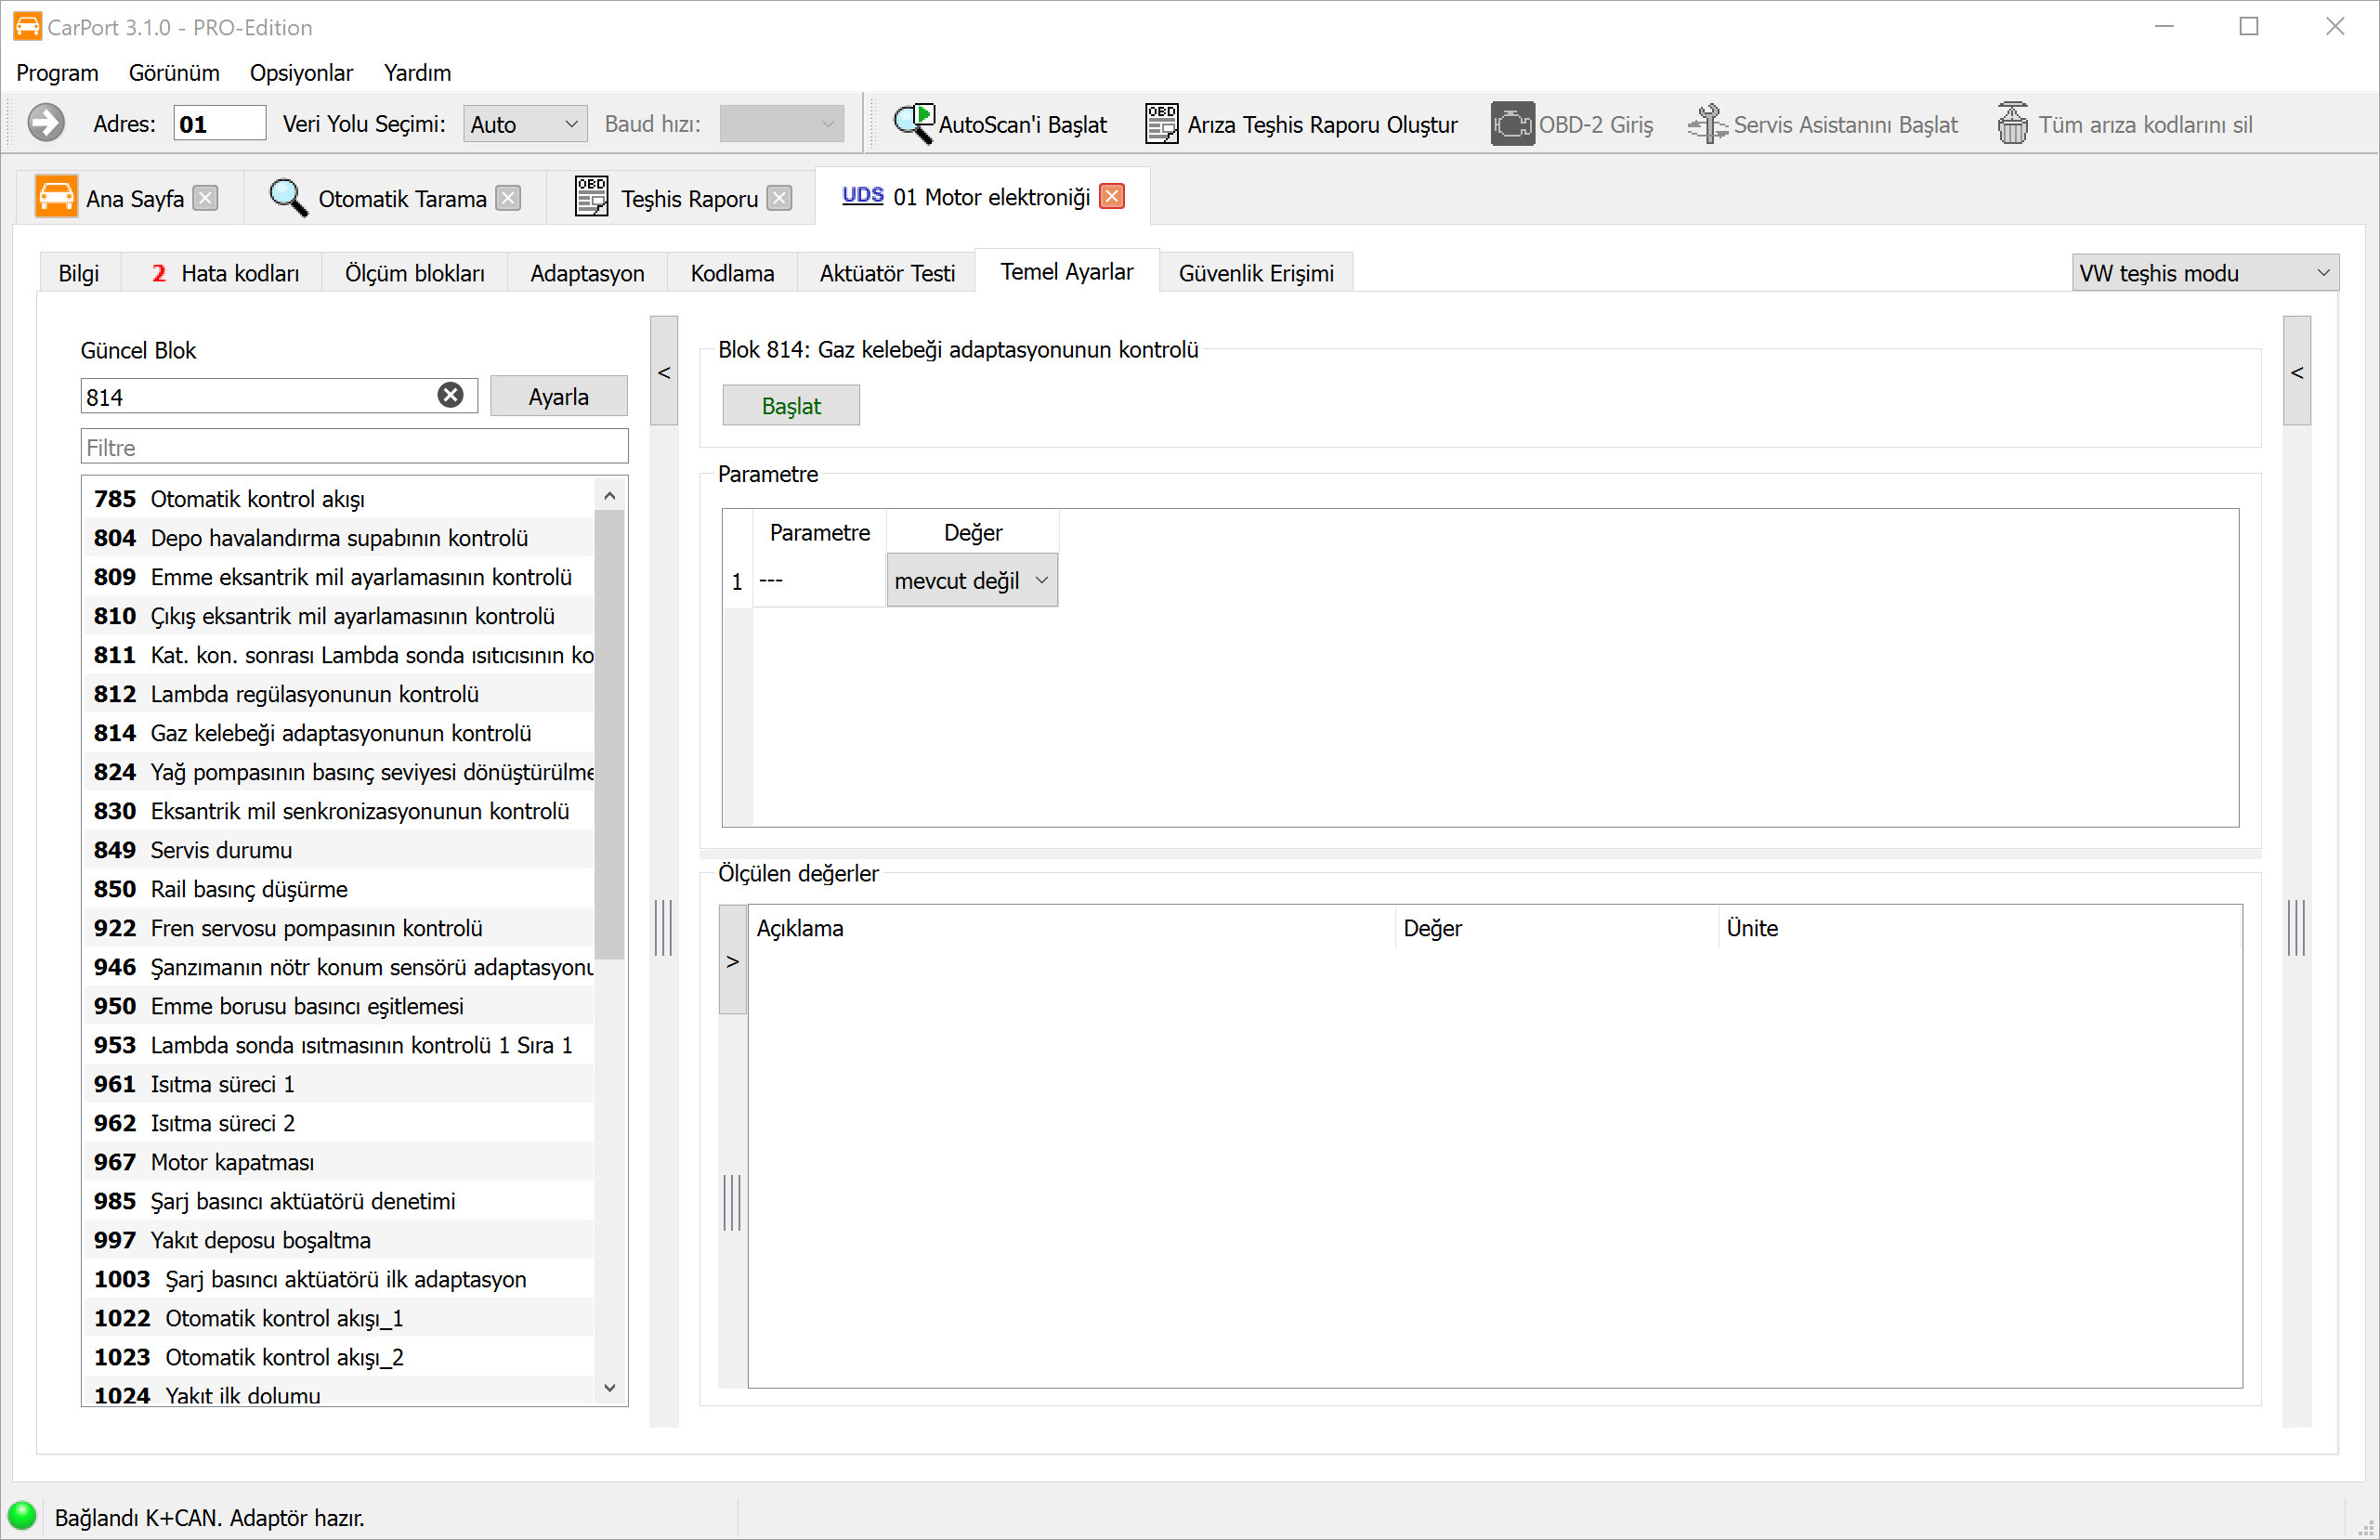Launch Servis Asistanını Başlat icon
Image resolution: width=2380 pixels, height=1540 pixels.
tap(1707, 124)
